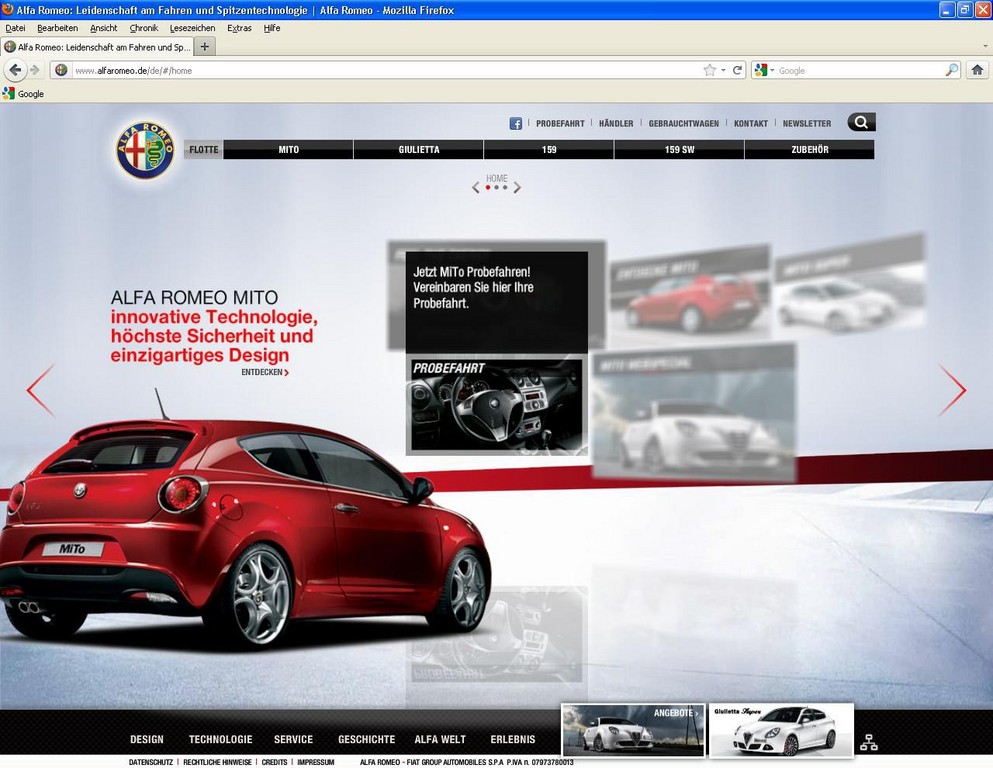
Task: Click the magnifier in browser search box
Action: click(952, 70)
